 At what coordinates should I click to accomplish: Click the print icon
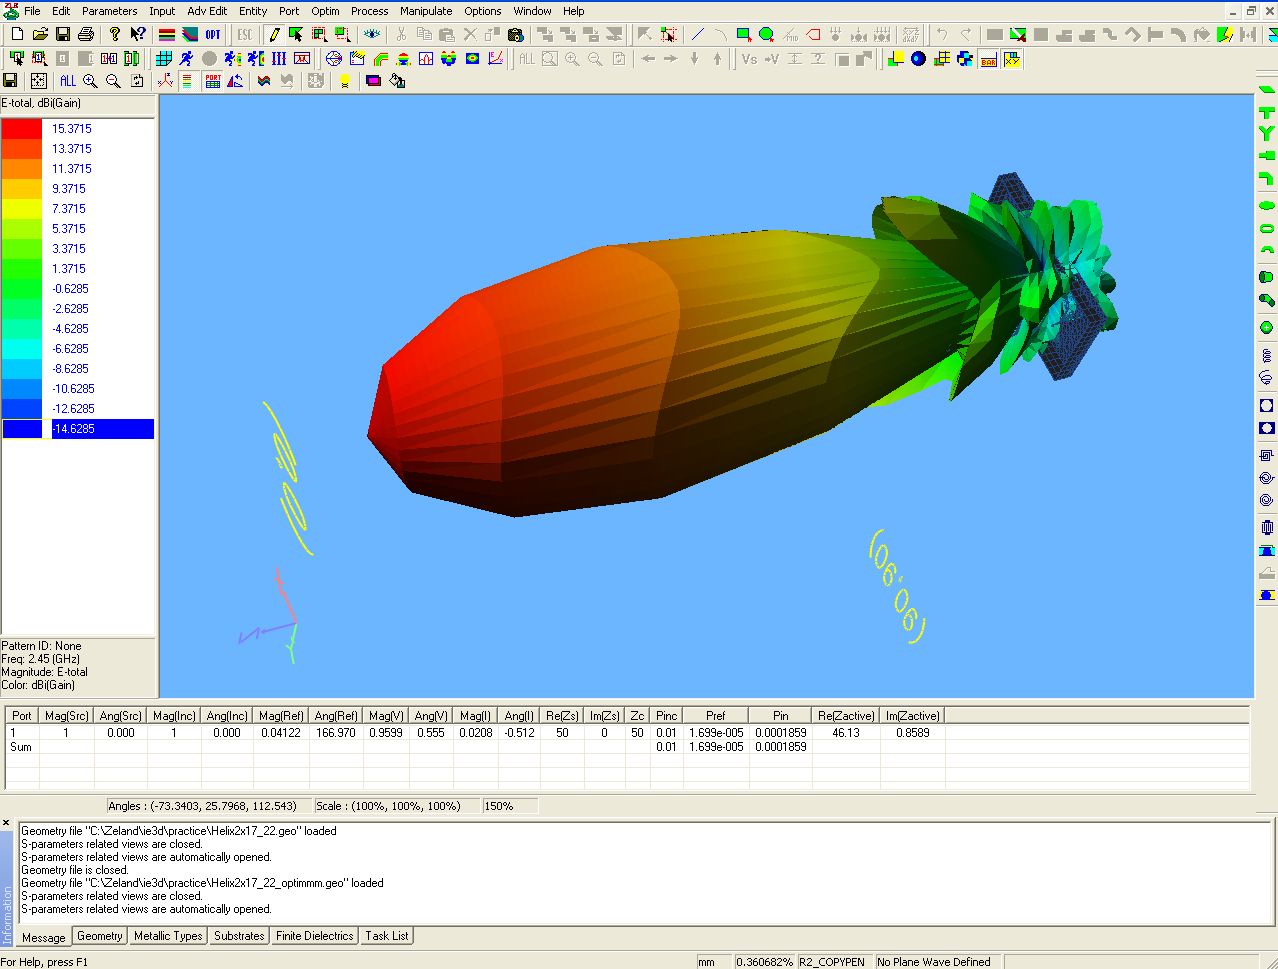point(86,35)
